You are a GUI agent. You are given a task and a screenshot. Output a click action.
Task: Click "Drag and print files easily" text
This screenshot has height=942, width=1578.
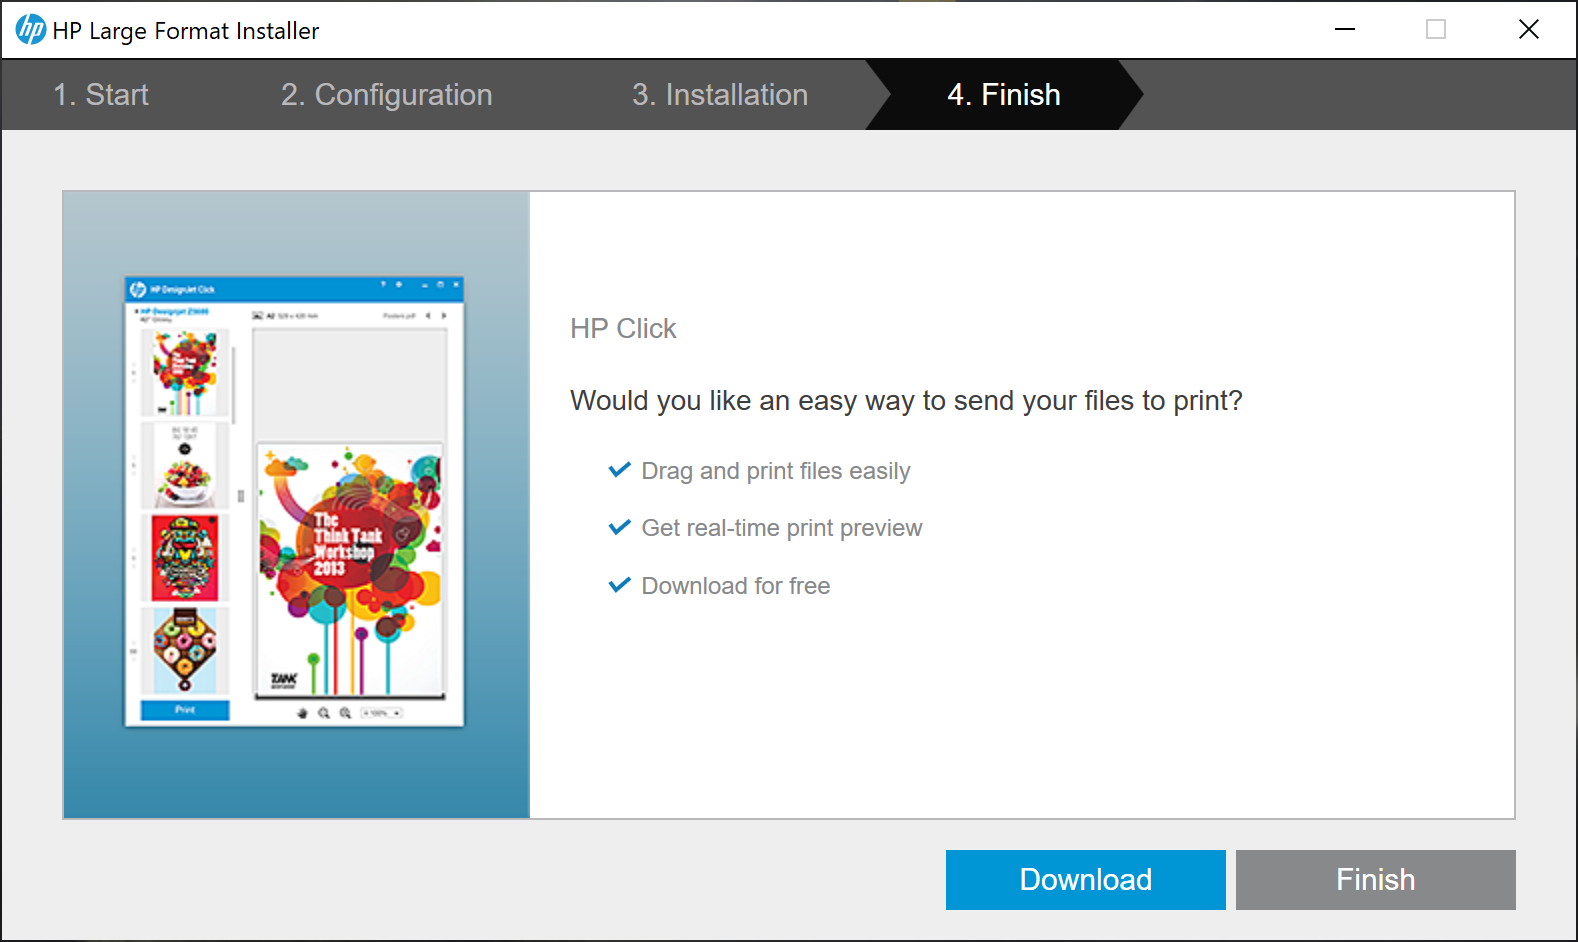click(776, 471)
